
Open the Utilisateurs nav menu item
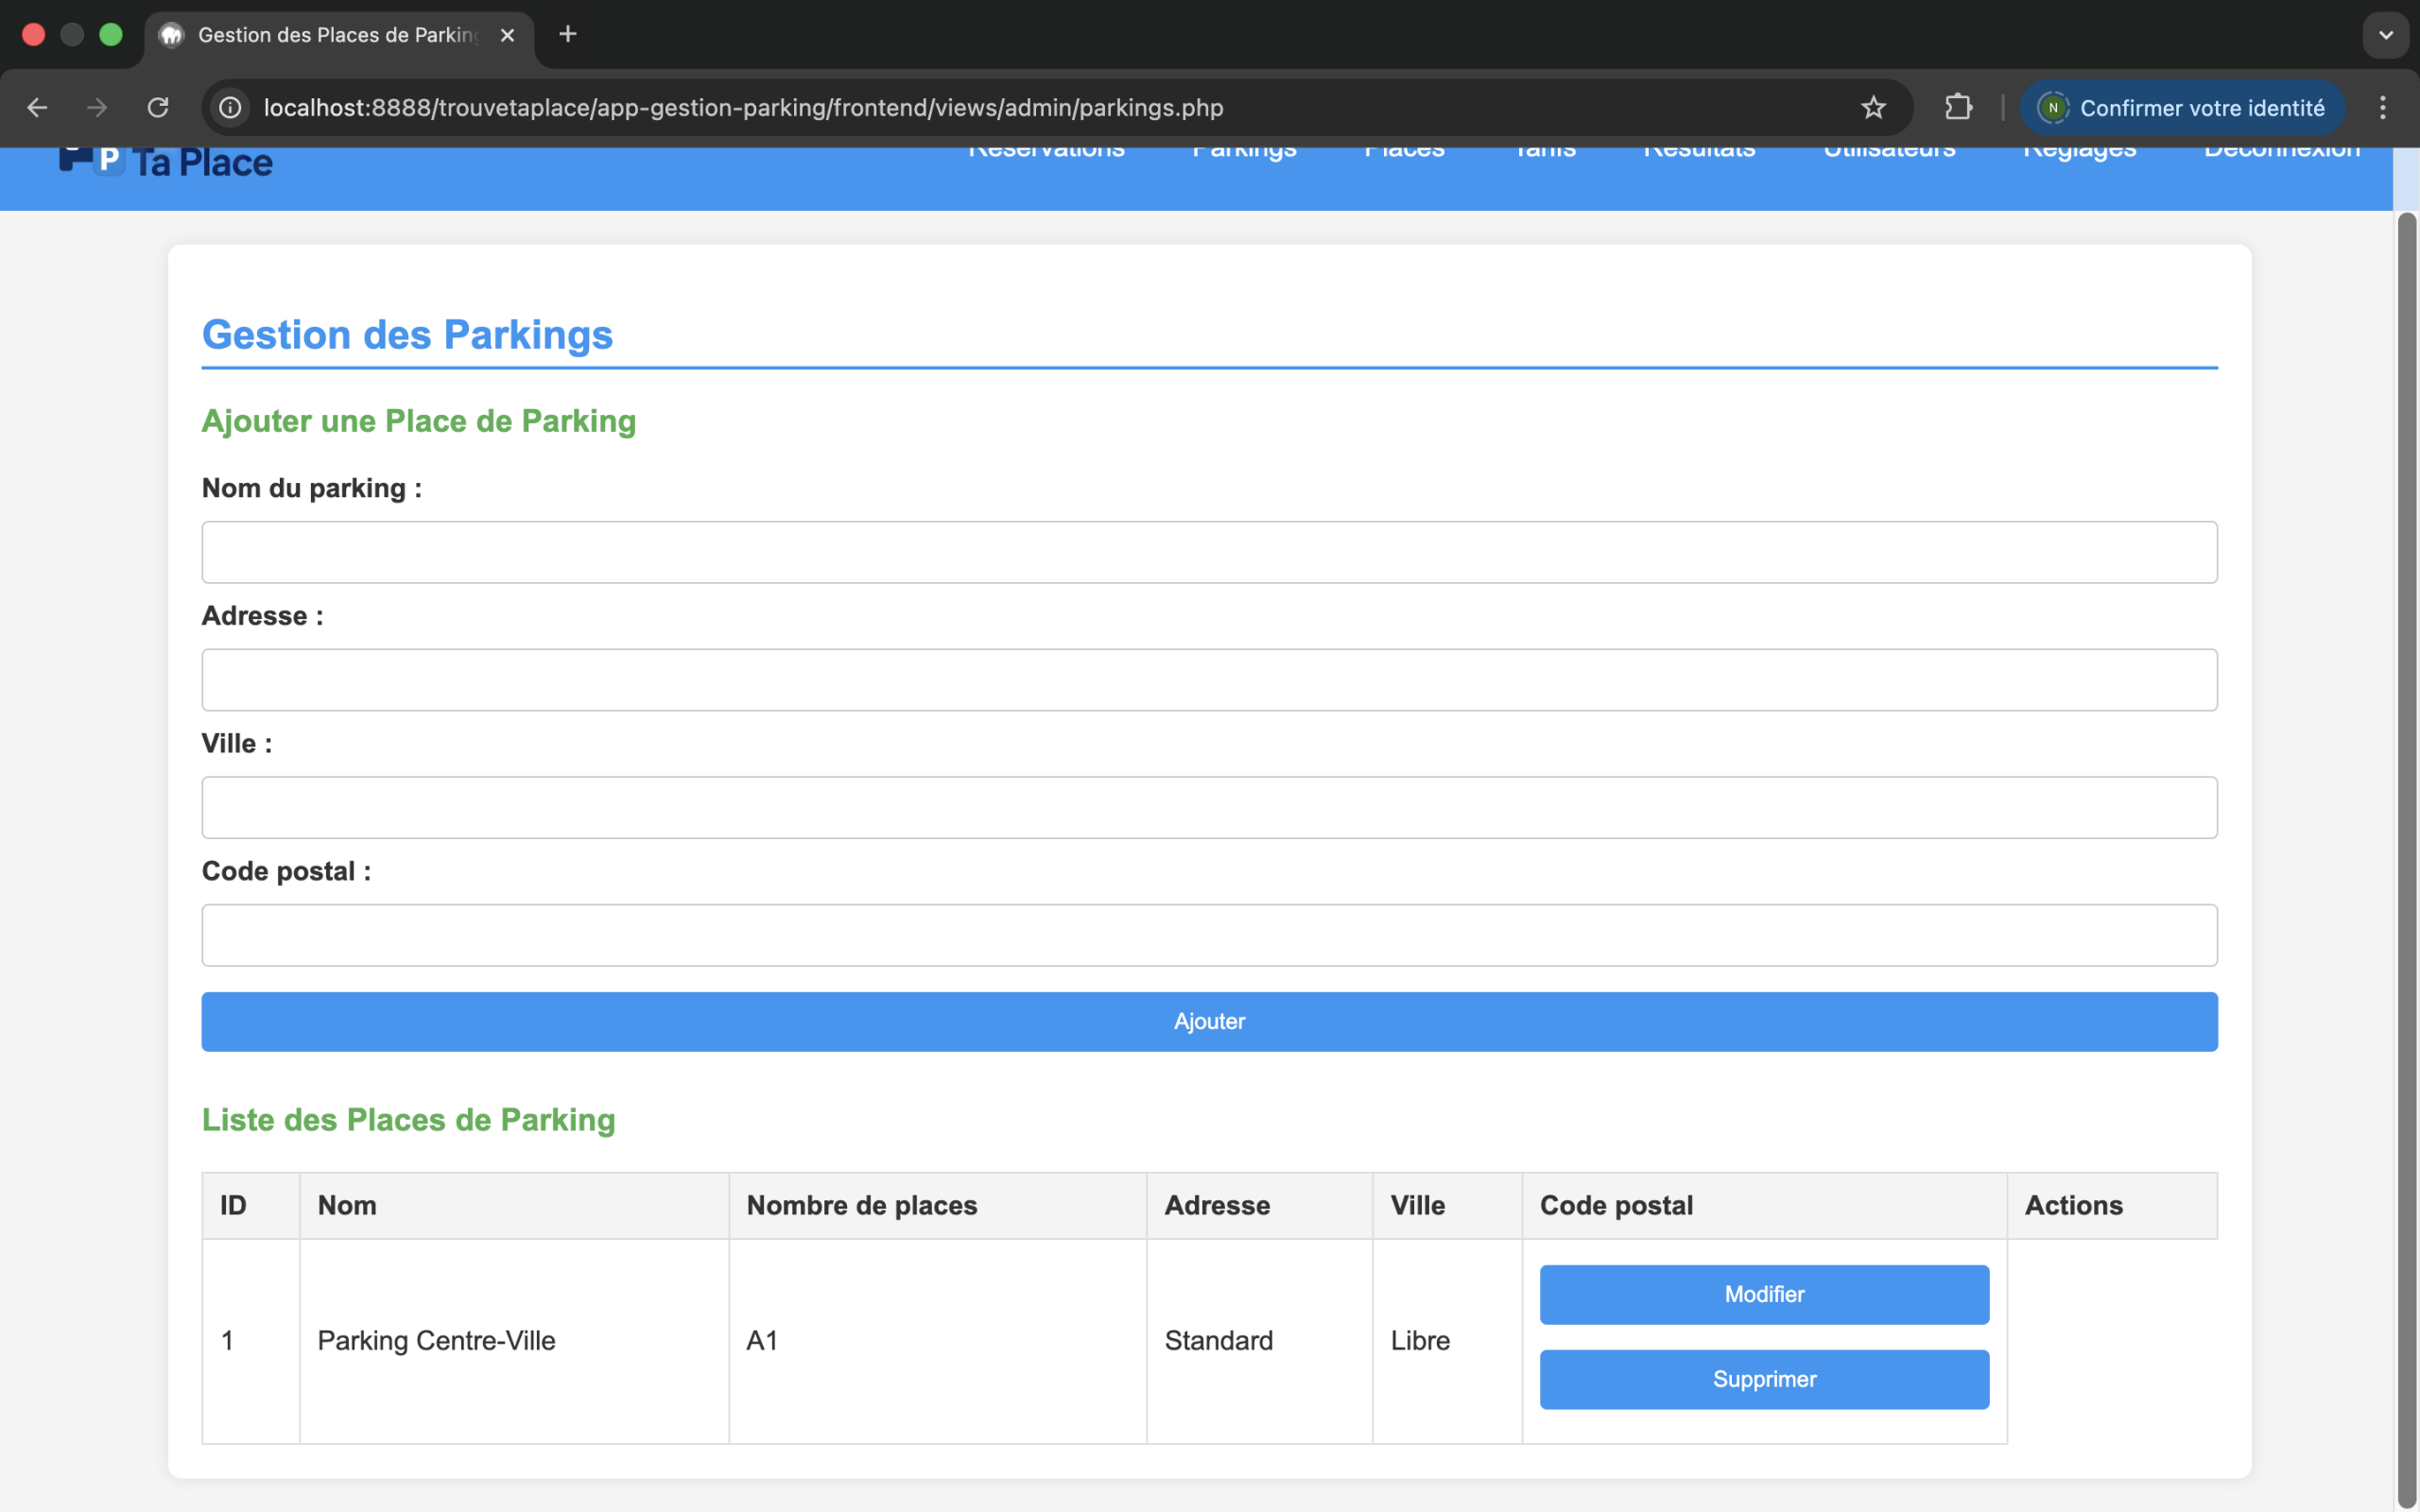(1889, 152)
